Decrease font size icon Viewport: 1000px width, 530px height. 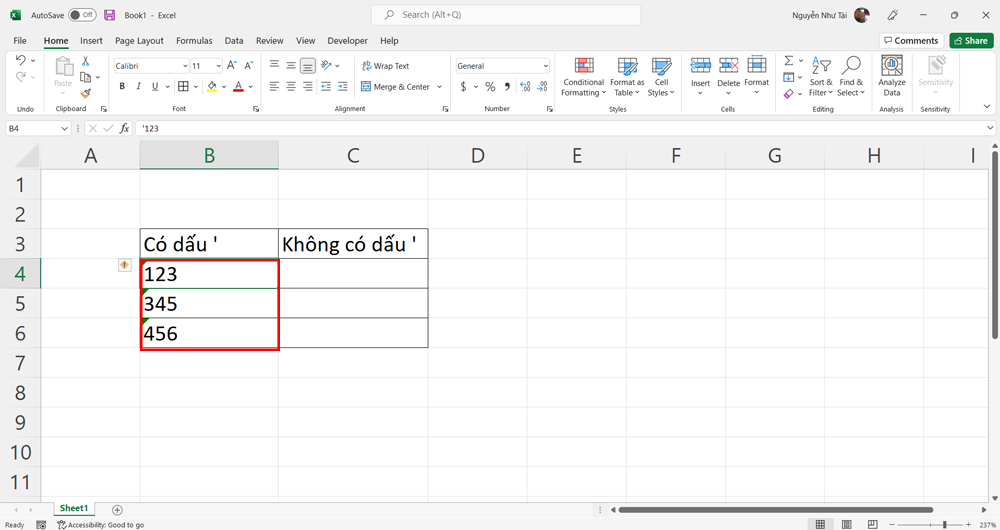pyautogui.click(x=249, y=65)
